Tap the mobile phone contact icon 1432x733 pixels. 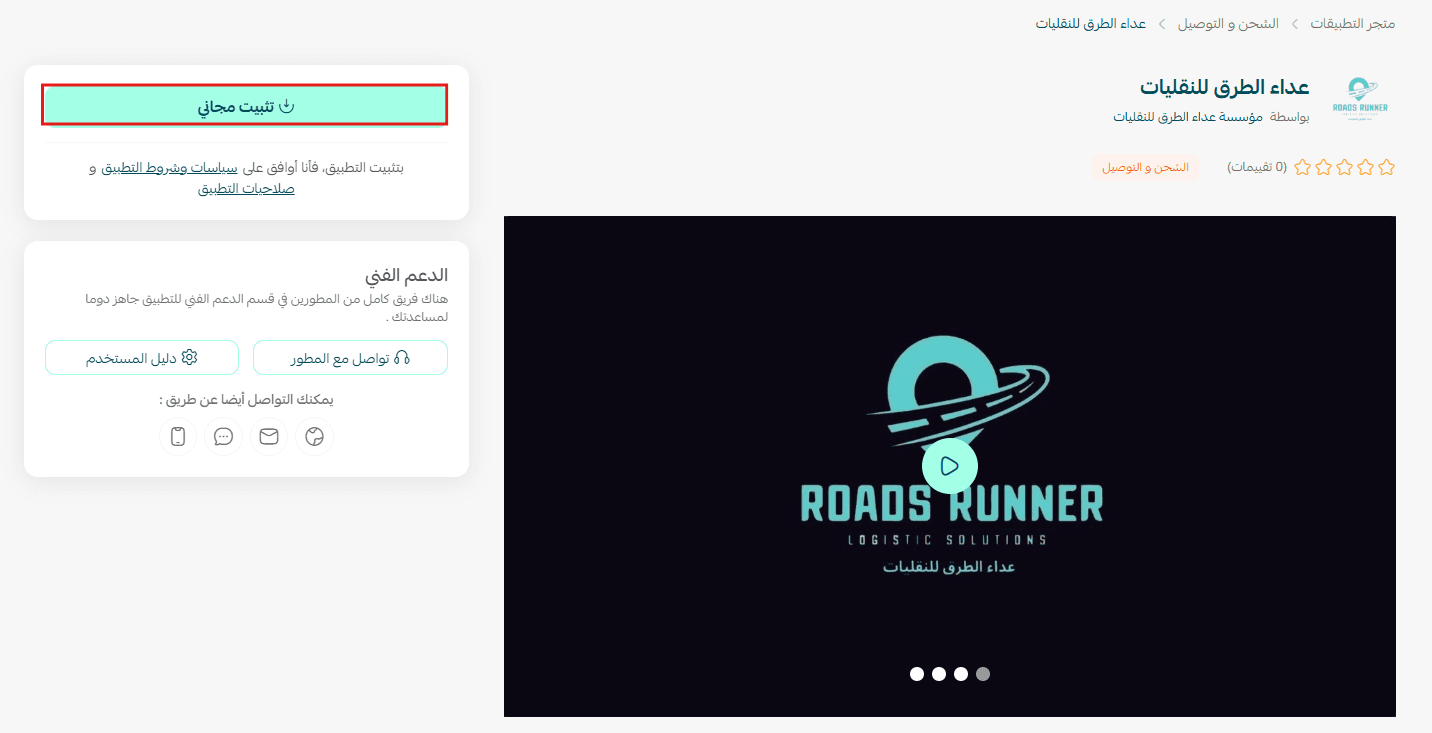(179, 436)
